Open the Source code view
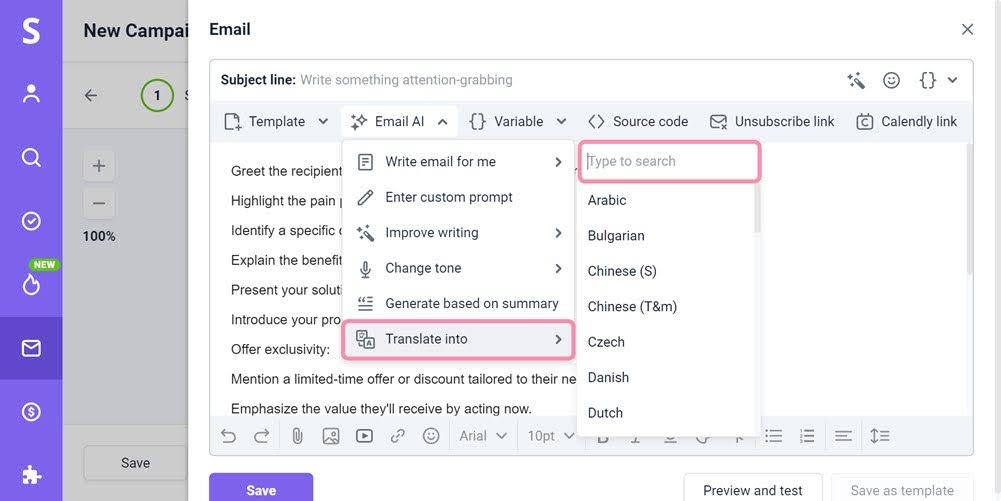 [638, 121]
